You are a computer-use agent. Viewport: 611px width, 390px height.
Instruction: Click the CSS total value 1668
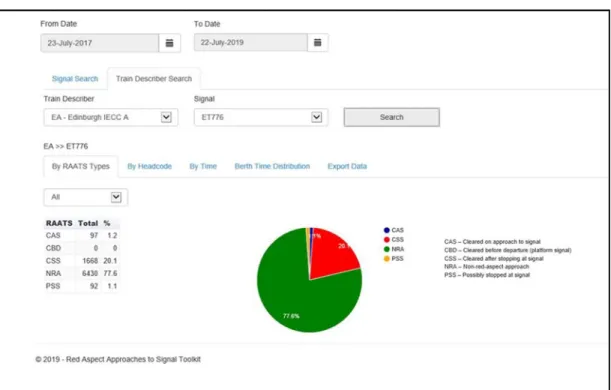point(90,261)
